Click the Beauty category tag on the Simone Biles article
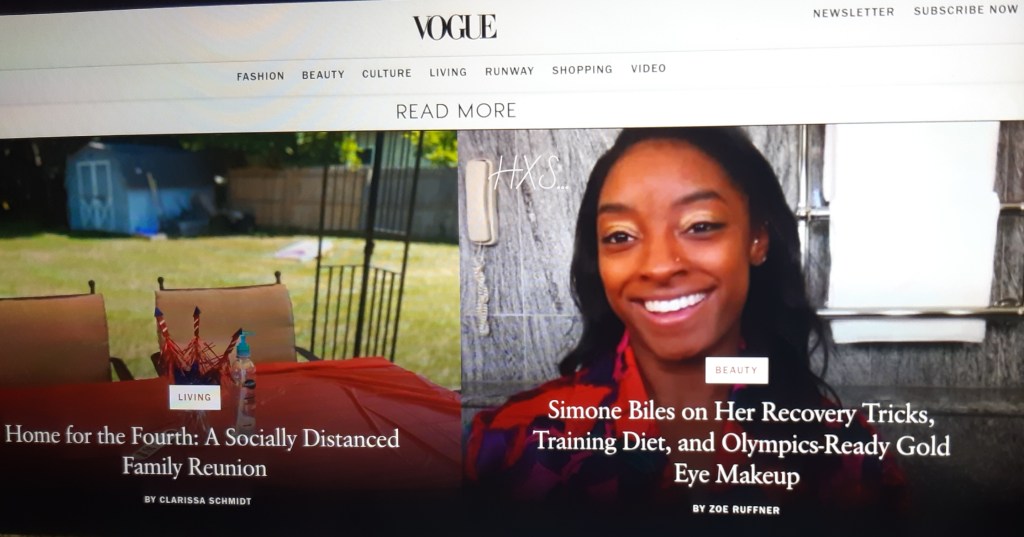The image size is (1024, 537). (x=737, y=370)
